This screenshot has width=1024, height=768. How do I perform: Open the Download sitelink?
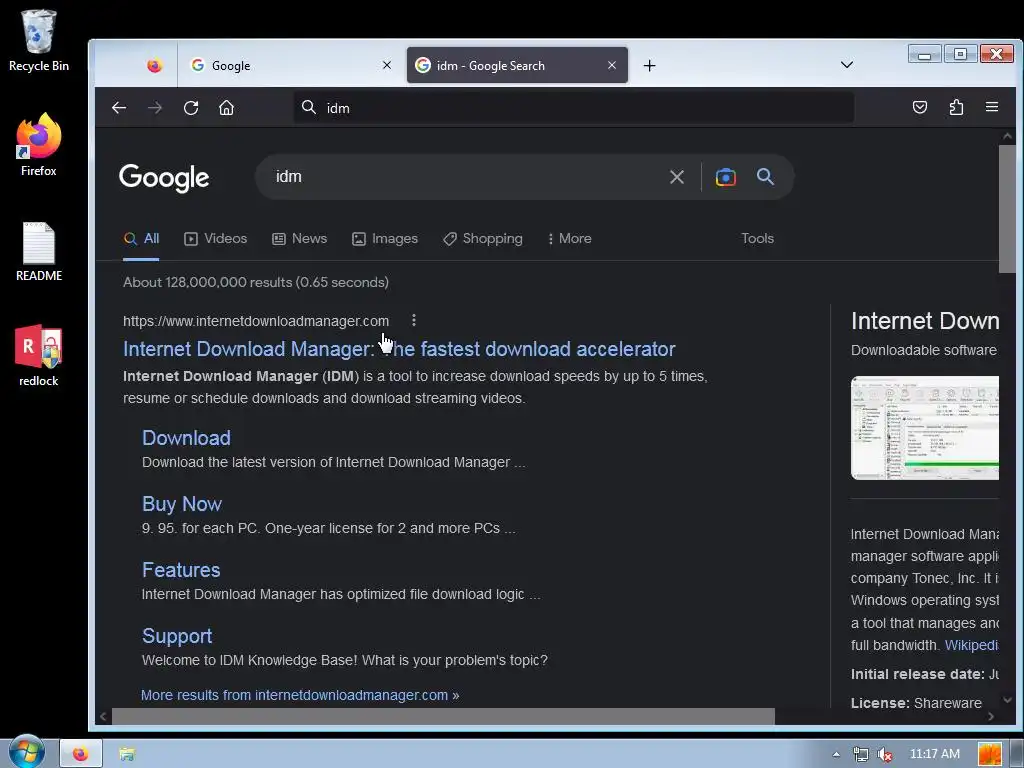click(186, 438)
